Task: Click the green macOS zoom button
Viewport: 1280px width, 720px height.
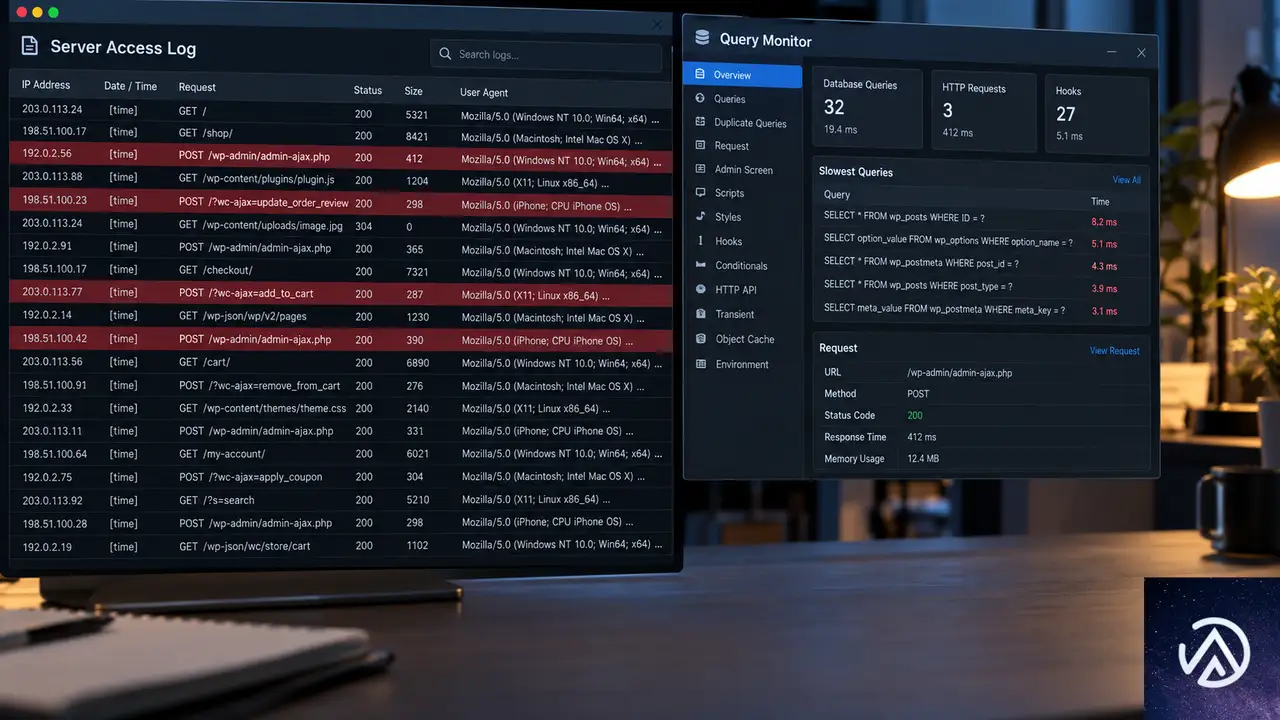Action: click(x=53, y=12)
